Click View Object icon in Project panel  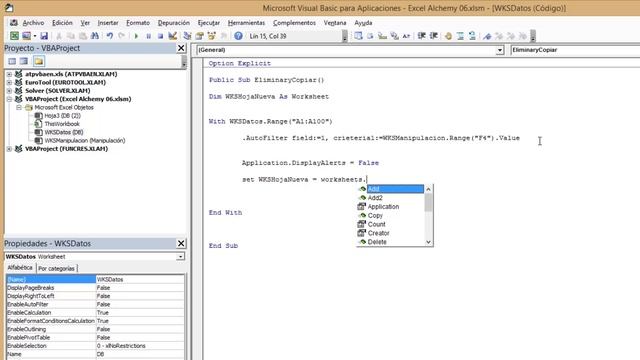click(24, 61)
